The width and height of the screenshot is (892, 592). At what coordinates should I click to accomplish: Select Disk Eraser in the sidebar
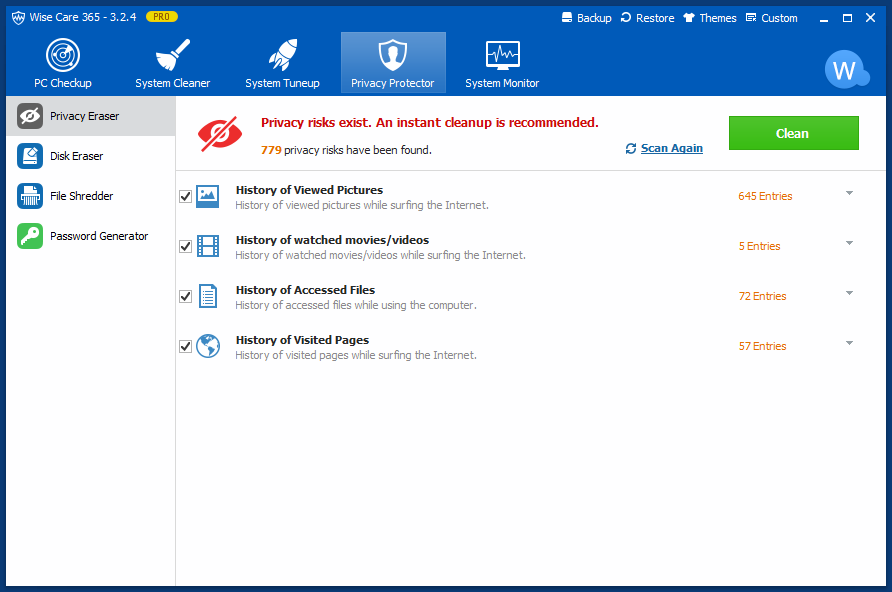pyautogui.click(x=91, y=156)
